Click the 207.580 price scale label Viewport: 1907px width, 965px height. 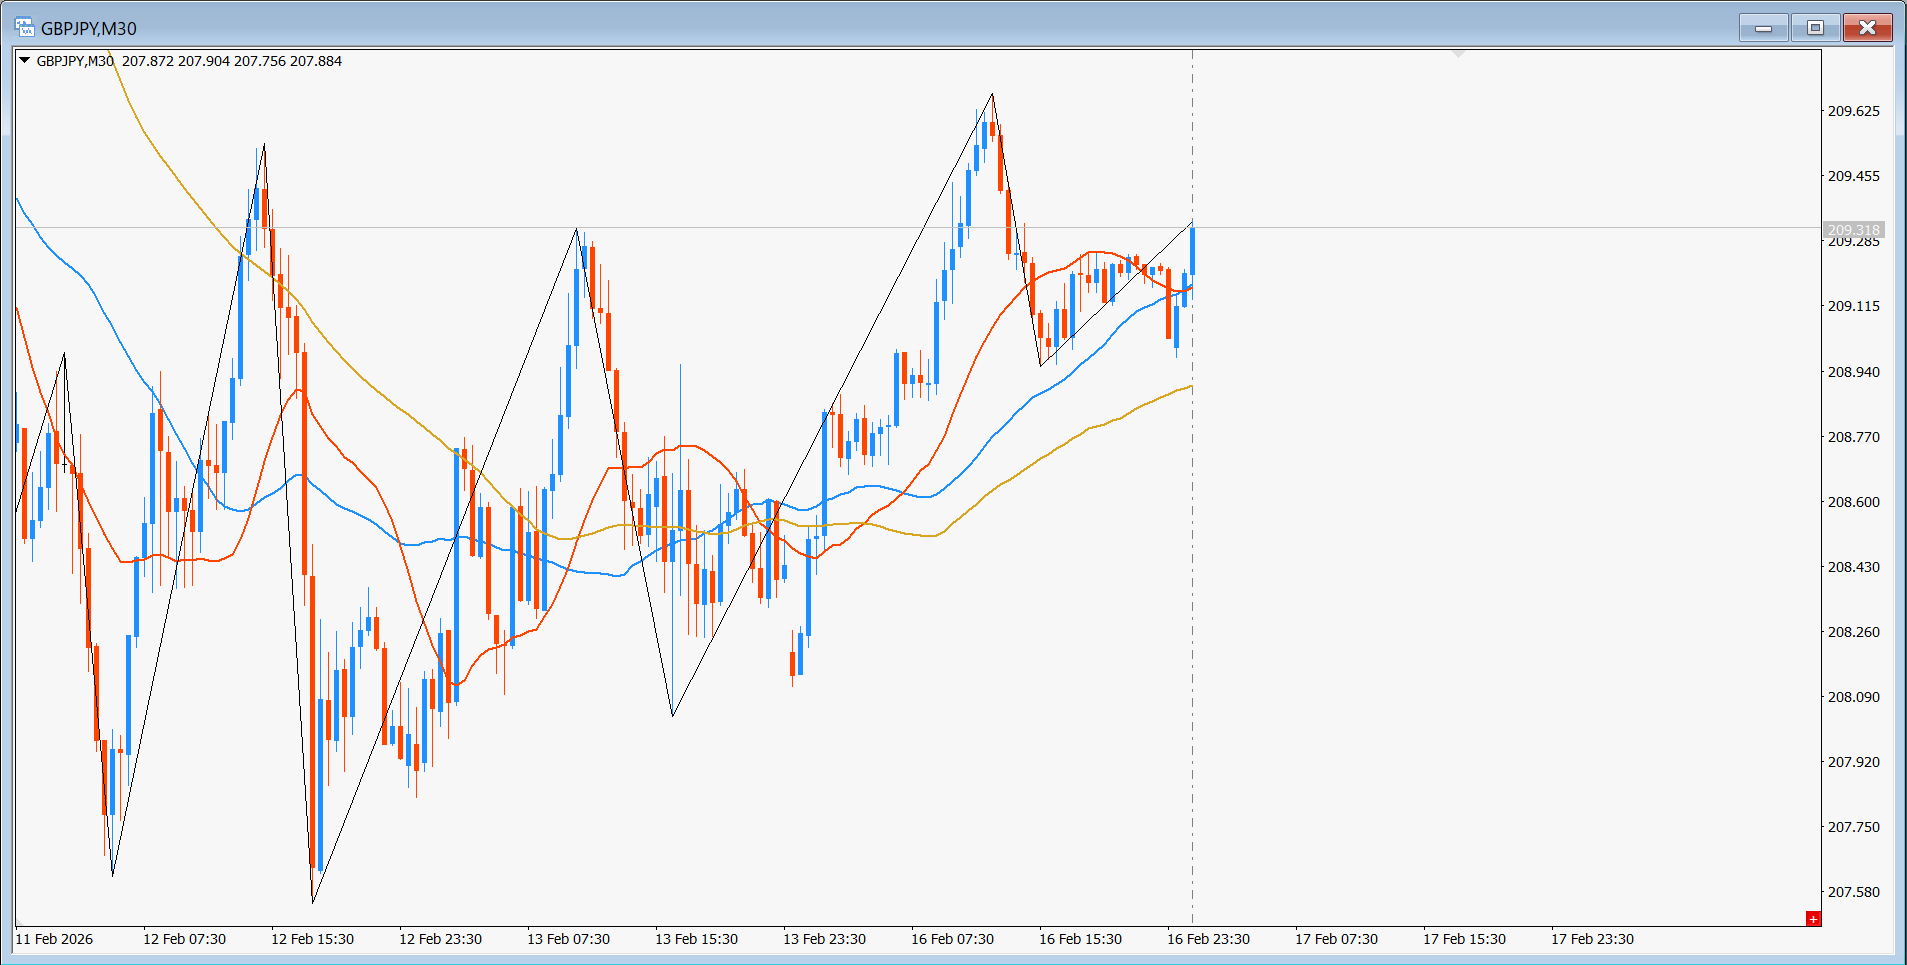click(1853, 892)
